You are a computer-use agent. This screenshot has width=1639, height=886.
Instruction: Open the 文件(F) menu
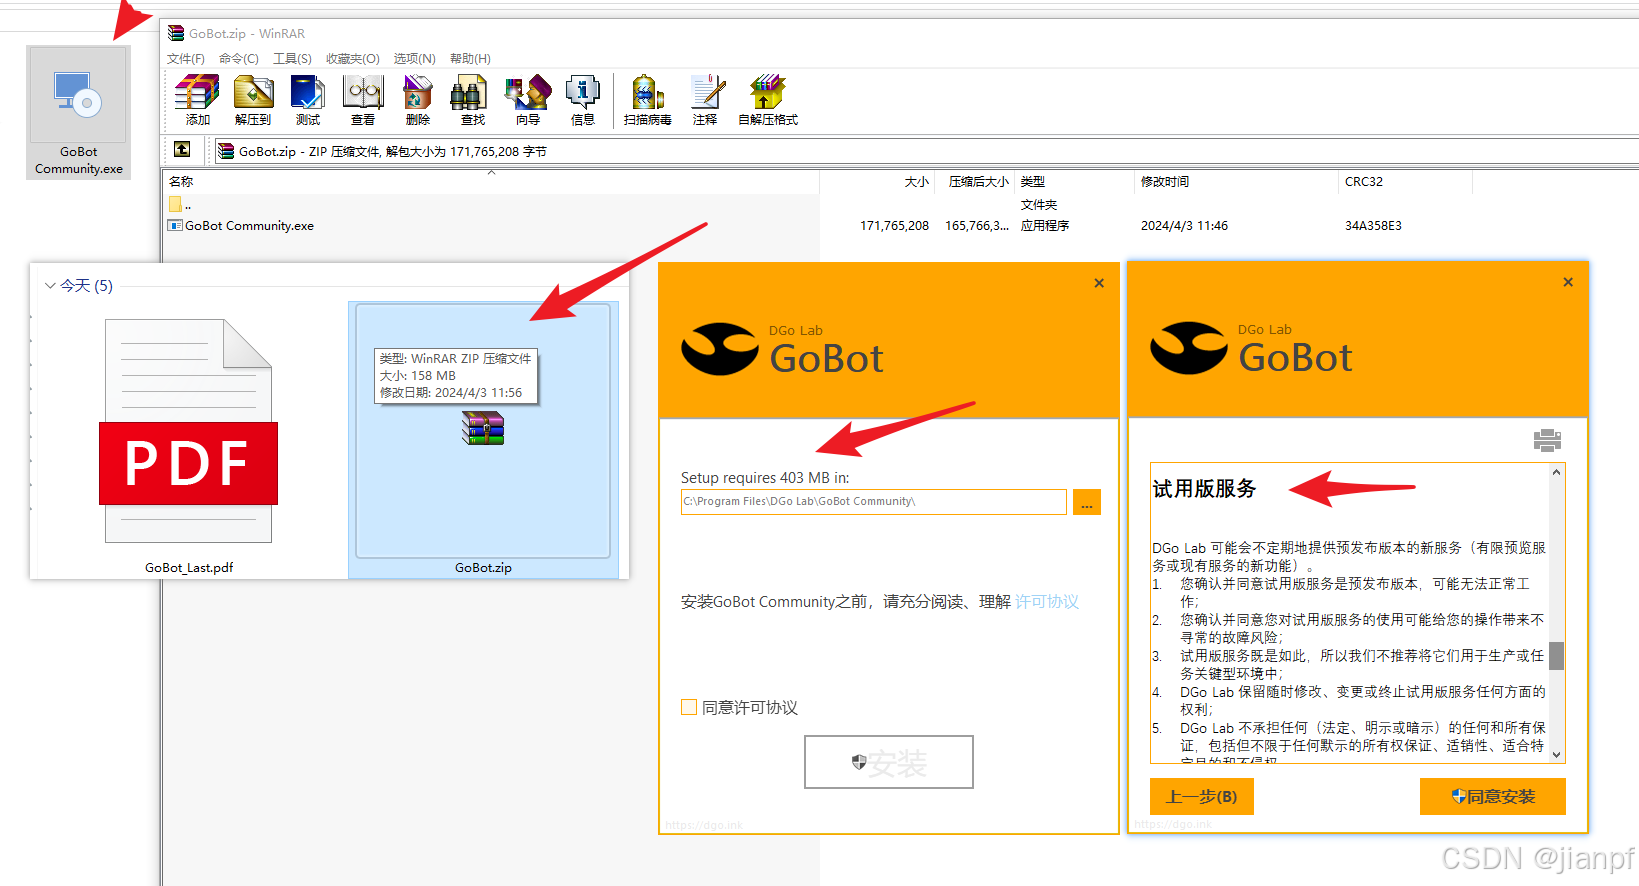[186, 58]
